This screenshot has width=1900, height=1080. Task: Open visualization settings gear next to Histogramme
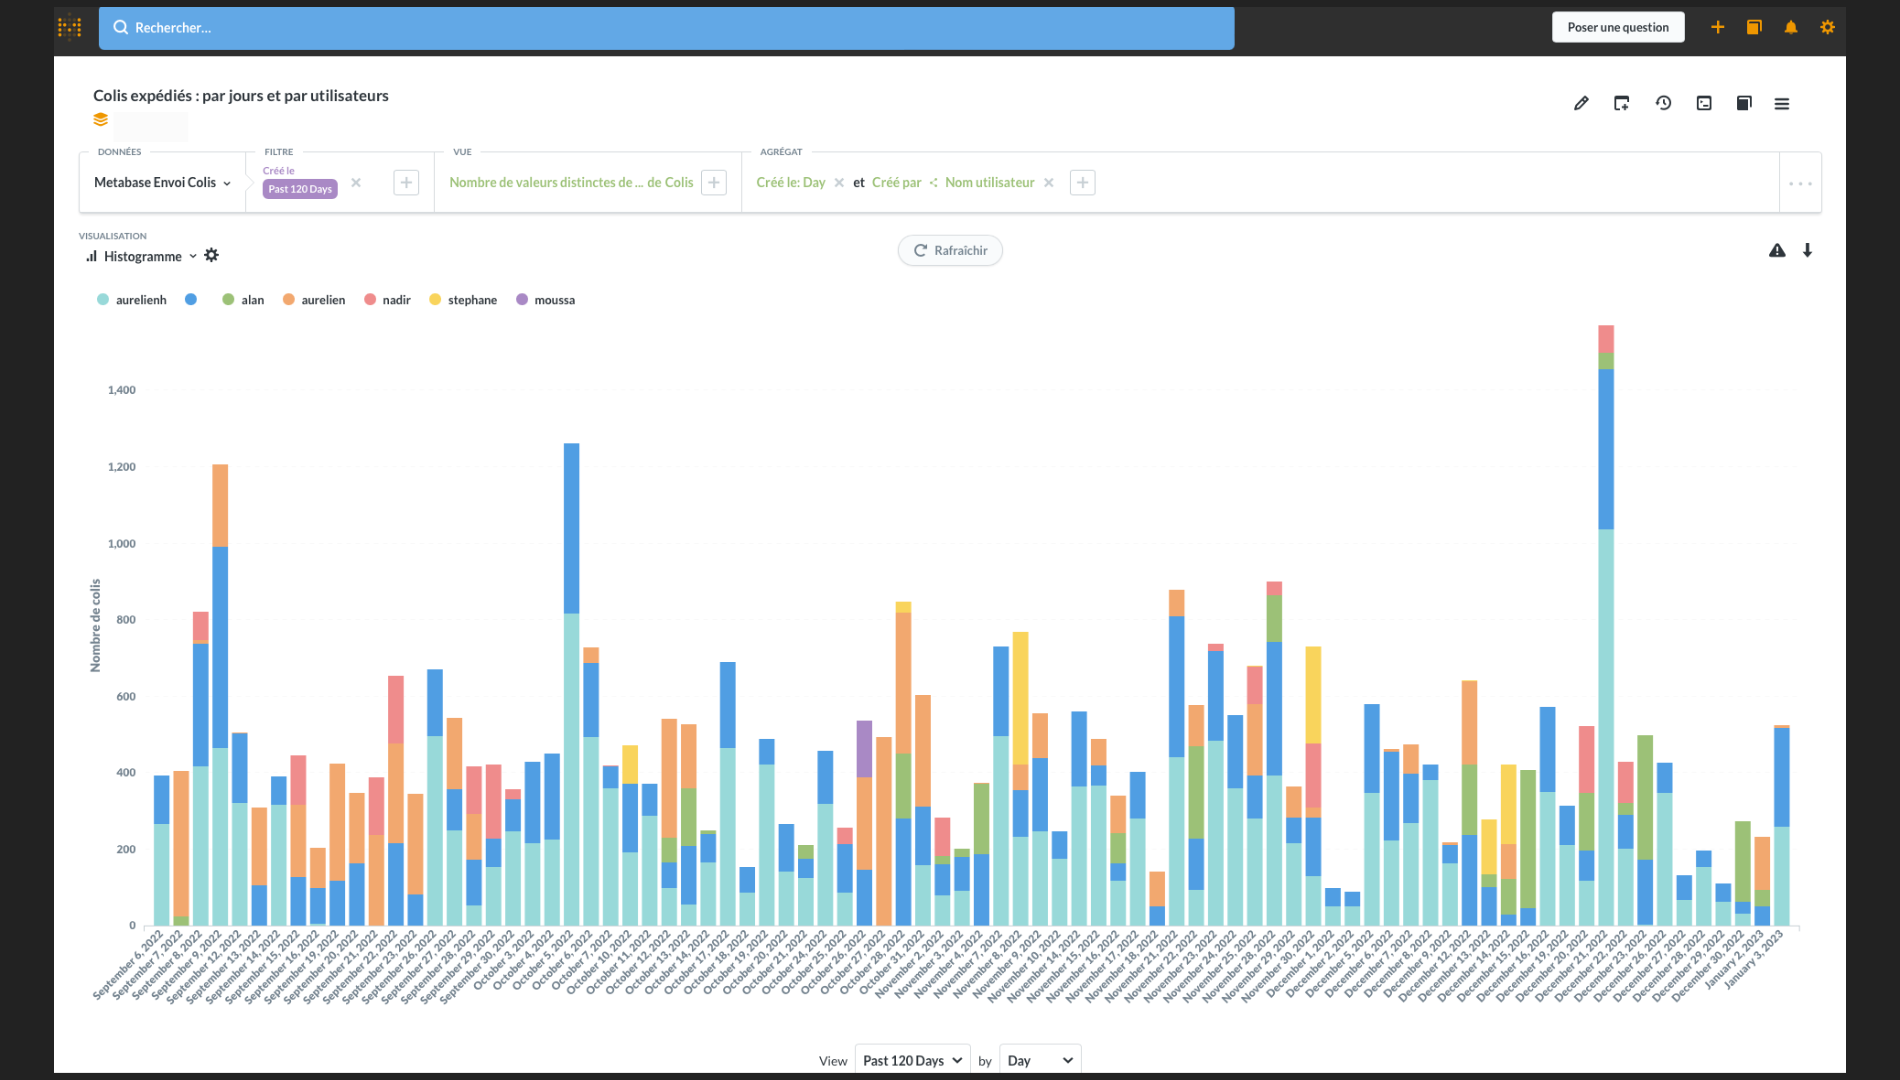pos(211,255)
